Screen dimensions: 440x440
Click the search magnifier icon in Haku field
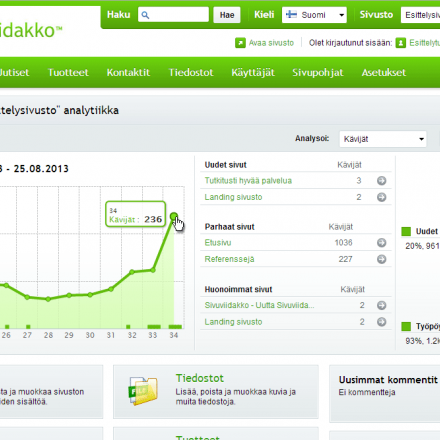tap(145, 15)
